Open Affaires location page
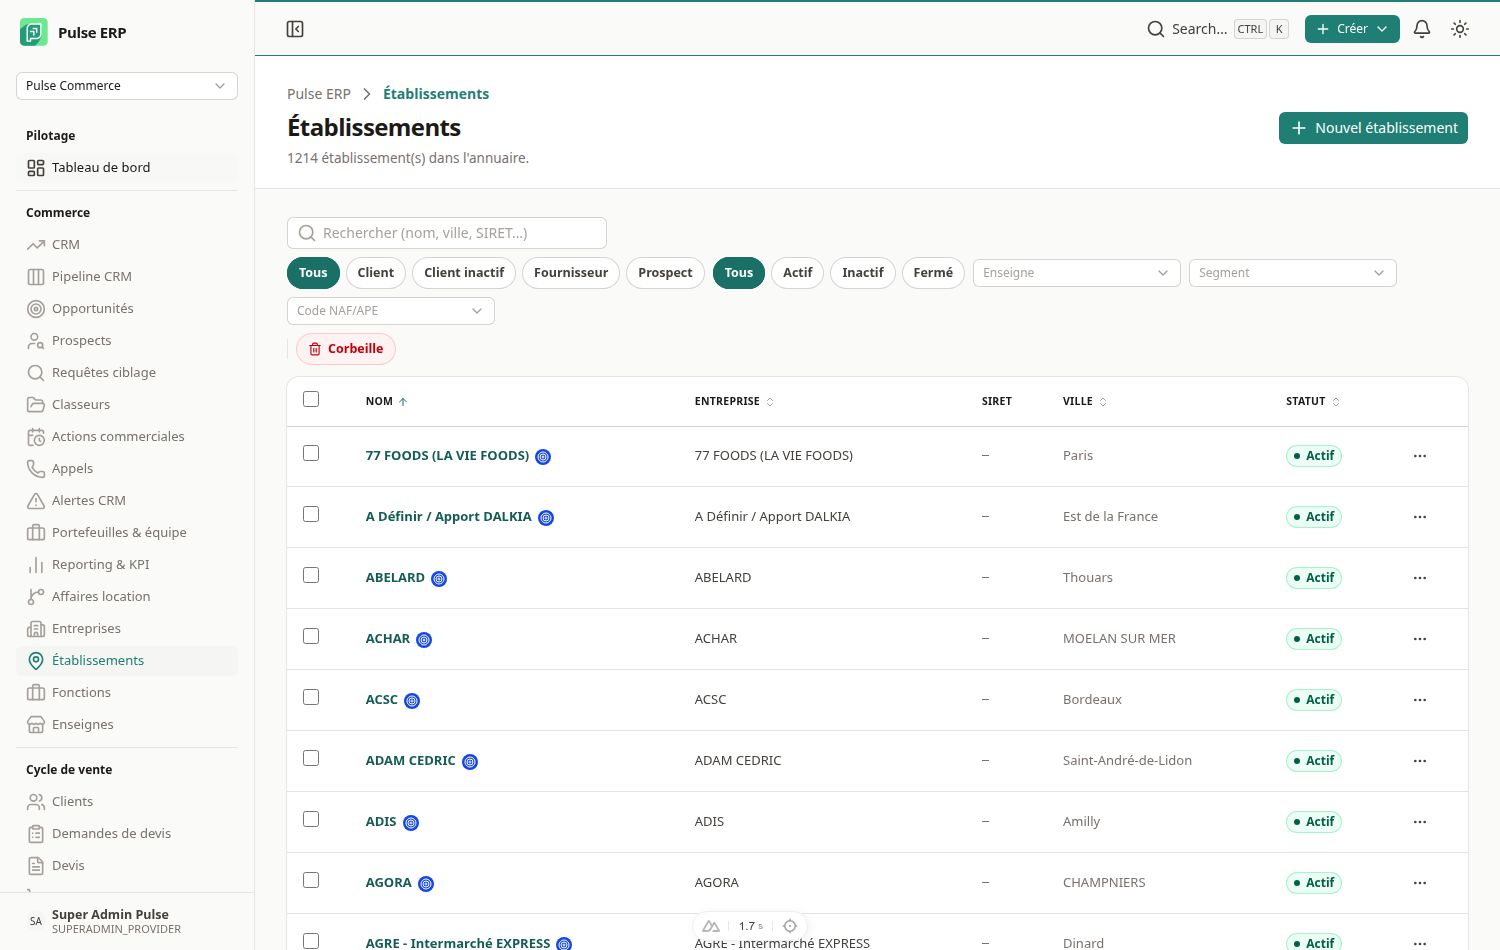Image resolution: width=1500 pixels, height=950 pixels. tap(127, 596)
